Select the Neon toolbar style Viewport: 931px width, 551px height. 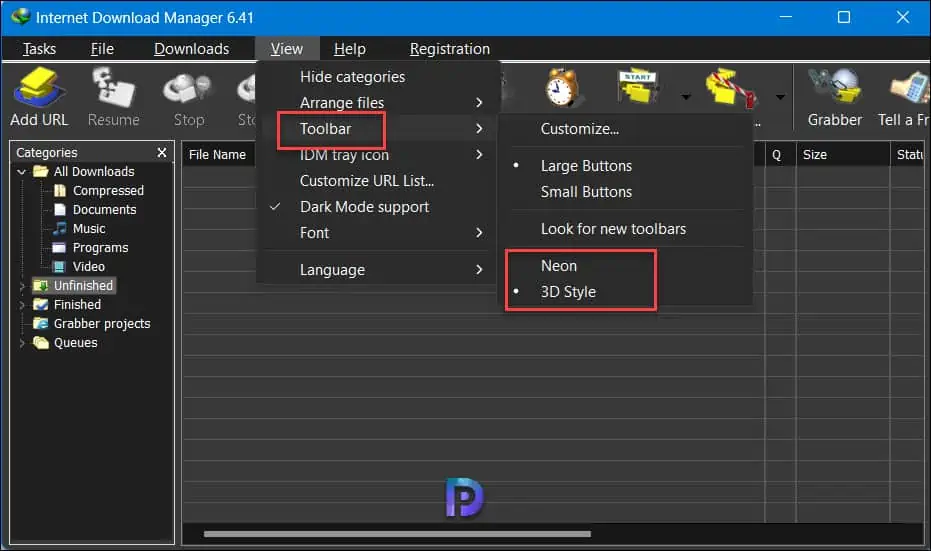click(x=559, y=265)
